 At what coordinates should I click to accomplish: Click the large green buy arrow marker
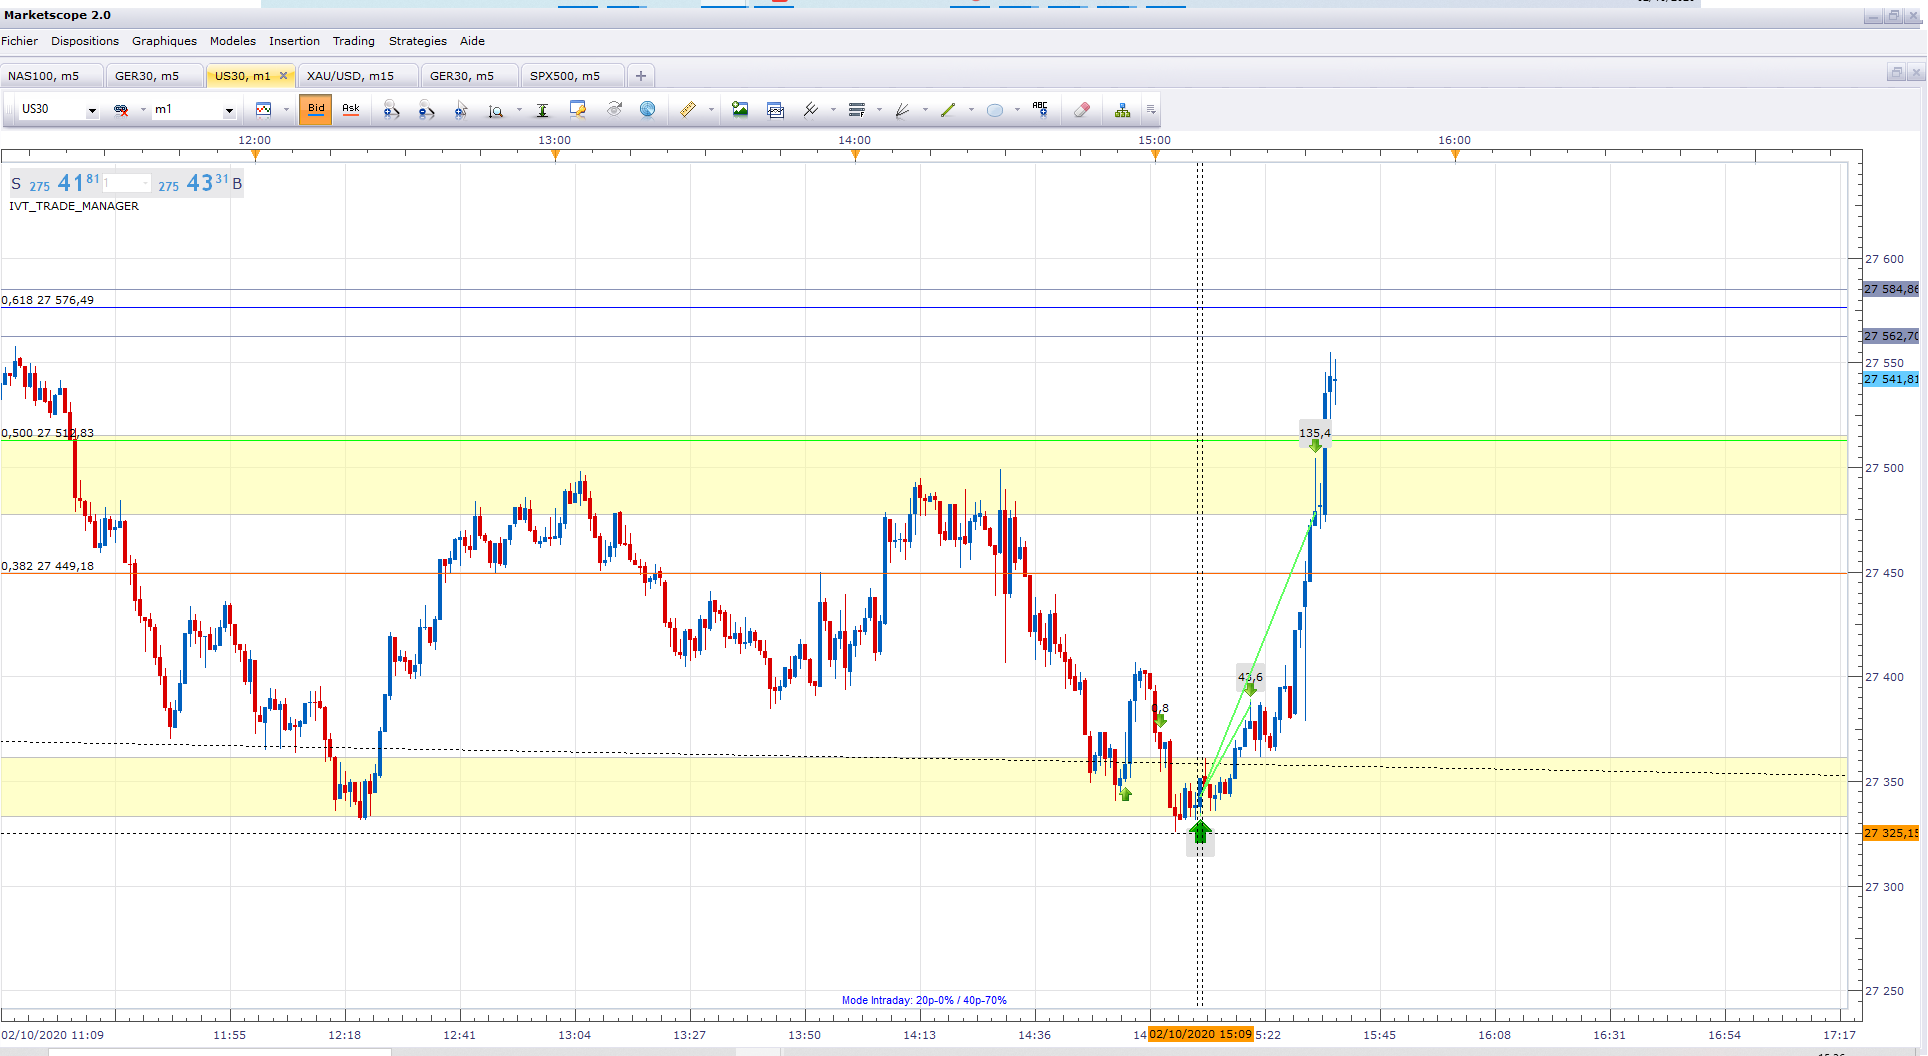(x=1200, y=832)
